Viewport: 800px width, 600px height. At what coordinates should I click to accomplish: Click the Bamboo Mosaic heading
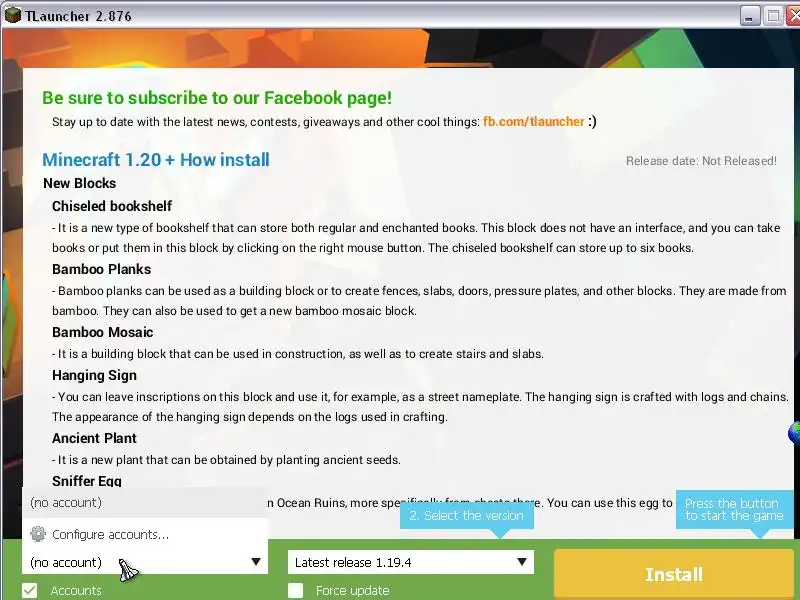pos(103,332)
